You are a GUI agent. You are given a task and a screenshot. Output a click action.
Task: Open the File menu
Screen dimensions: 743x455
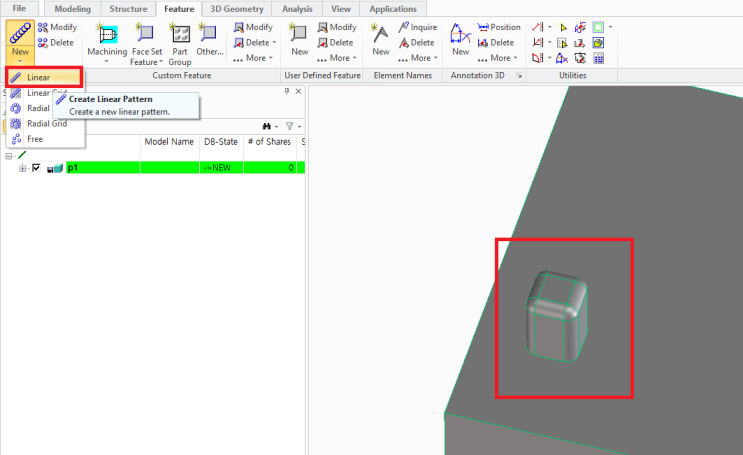(x=19, y=8)
